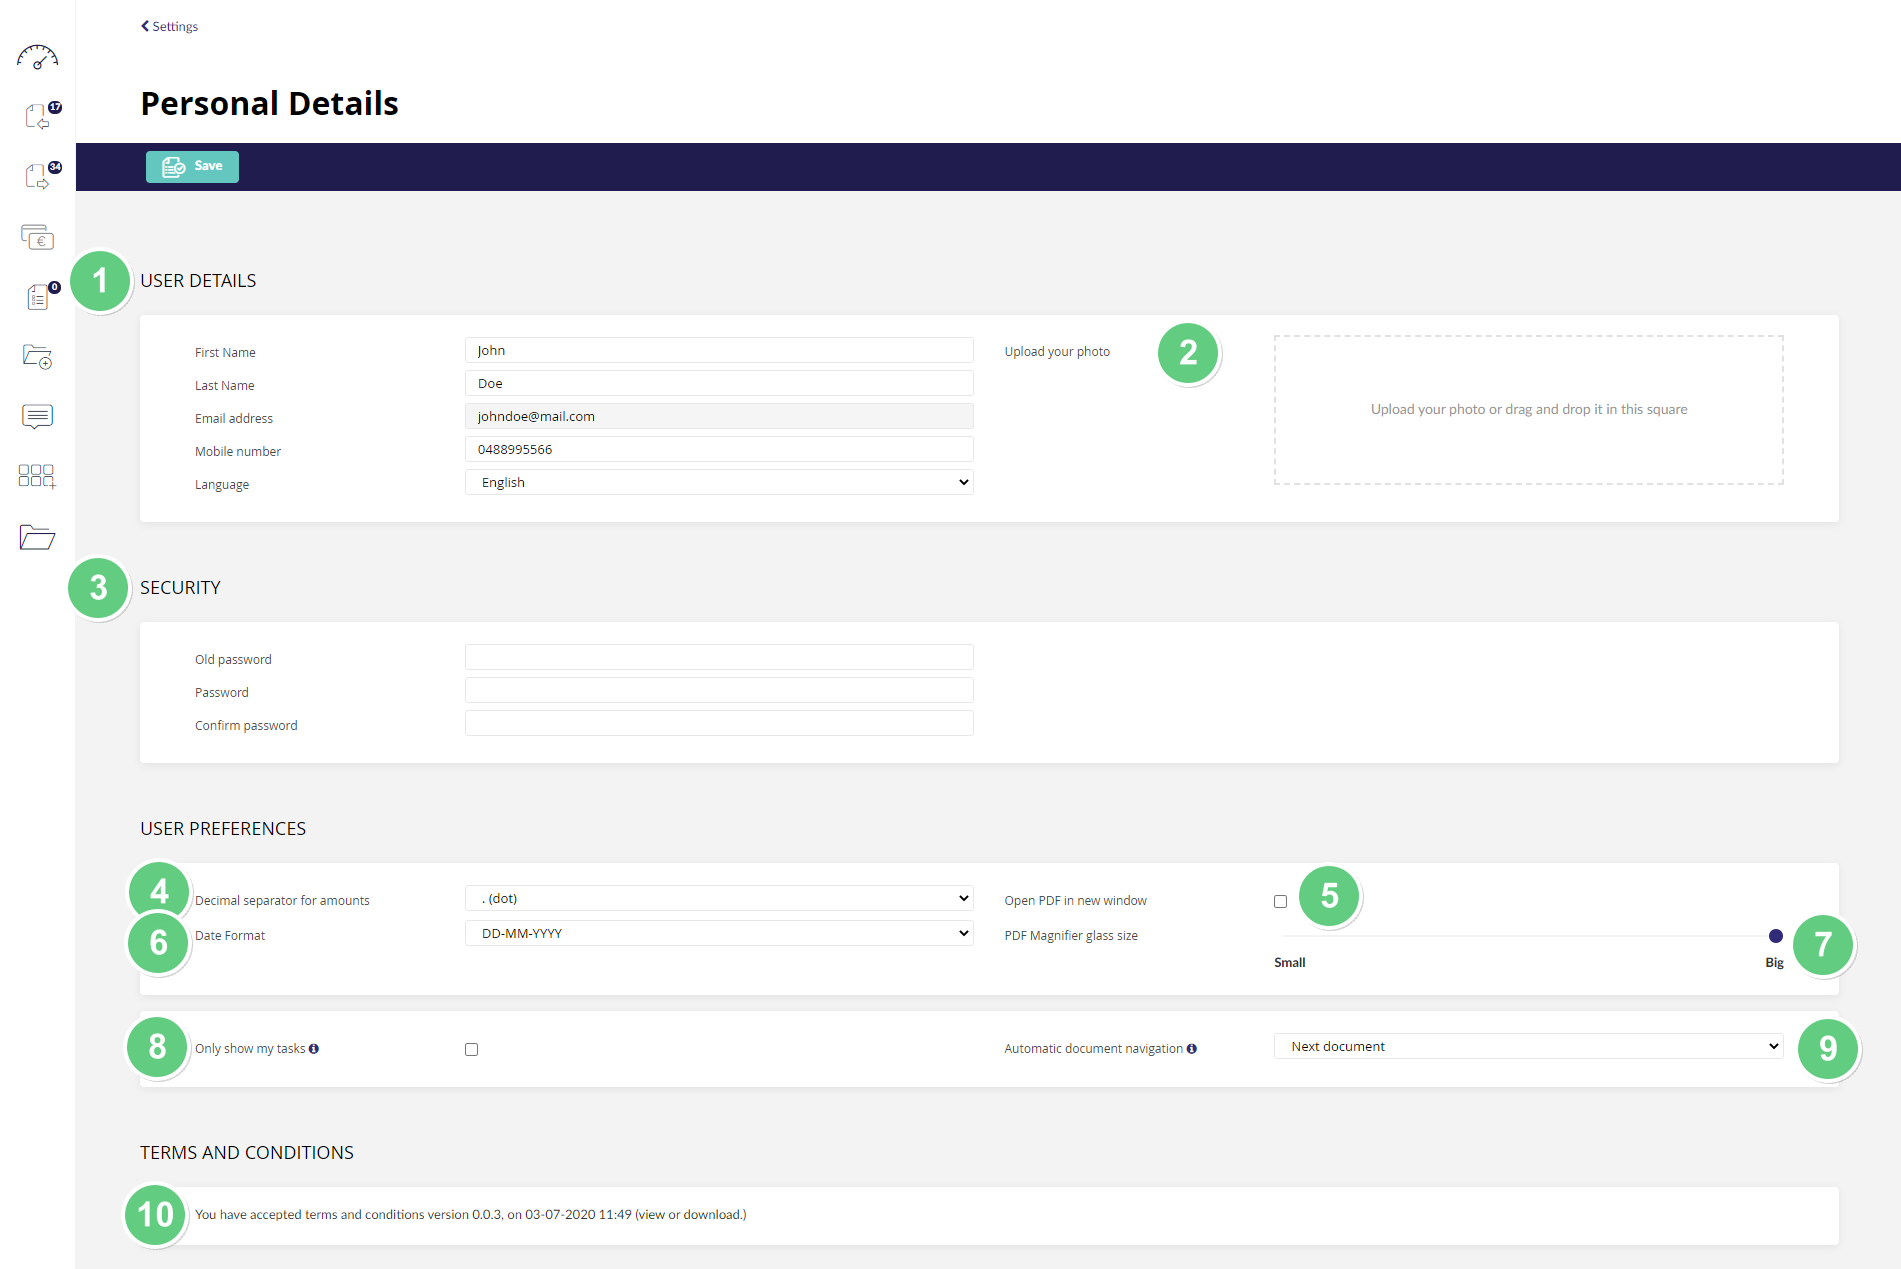This screenshot has width=1901, height=1269.
Task: Open the archive open-folder icon in sidebar
Action: tap(37, 537)
